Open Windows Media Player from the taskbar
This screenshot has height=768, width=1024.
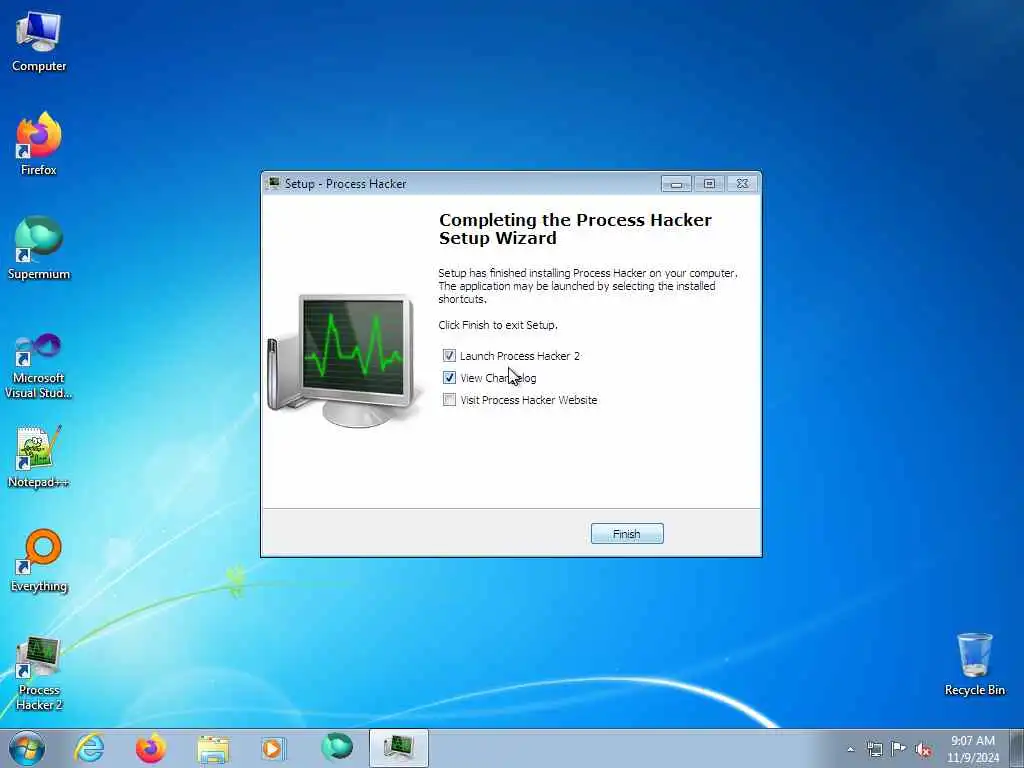274,748
